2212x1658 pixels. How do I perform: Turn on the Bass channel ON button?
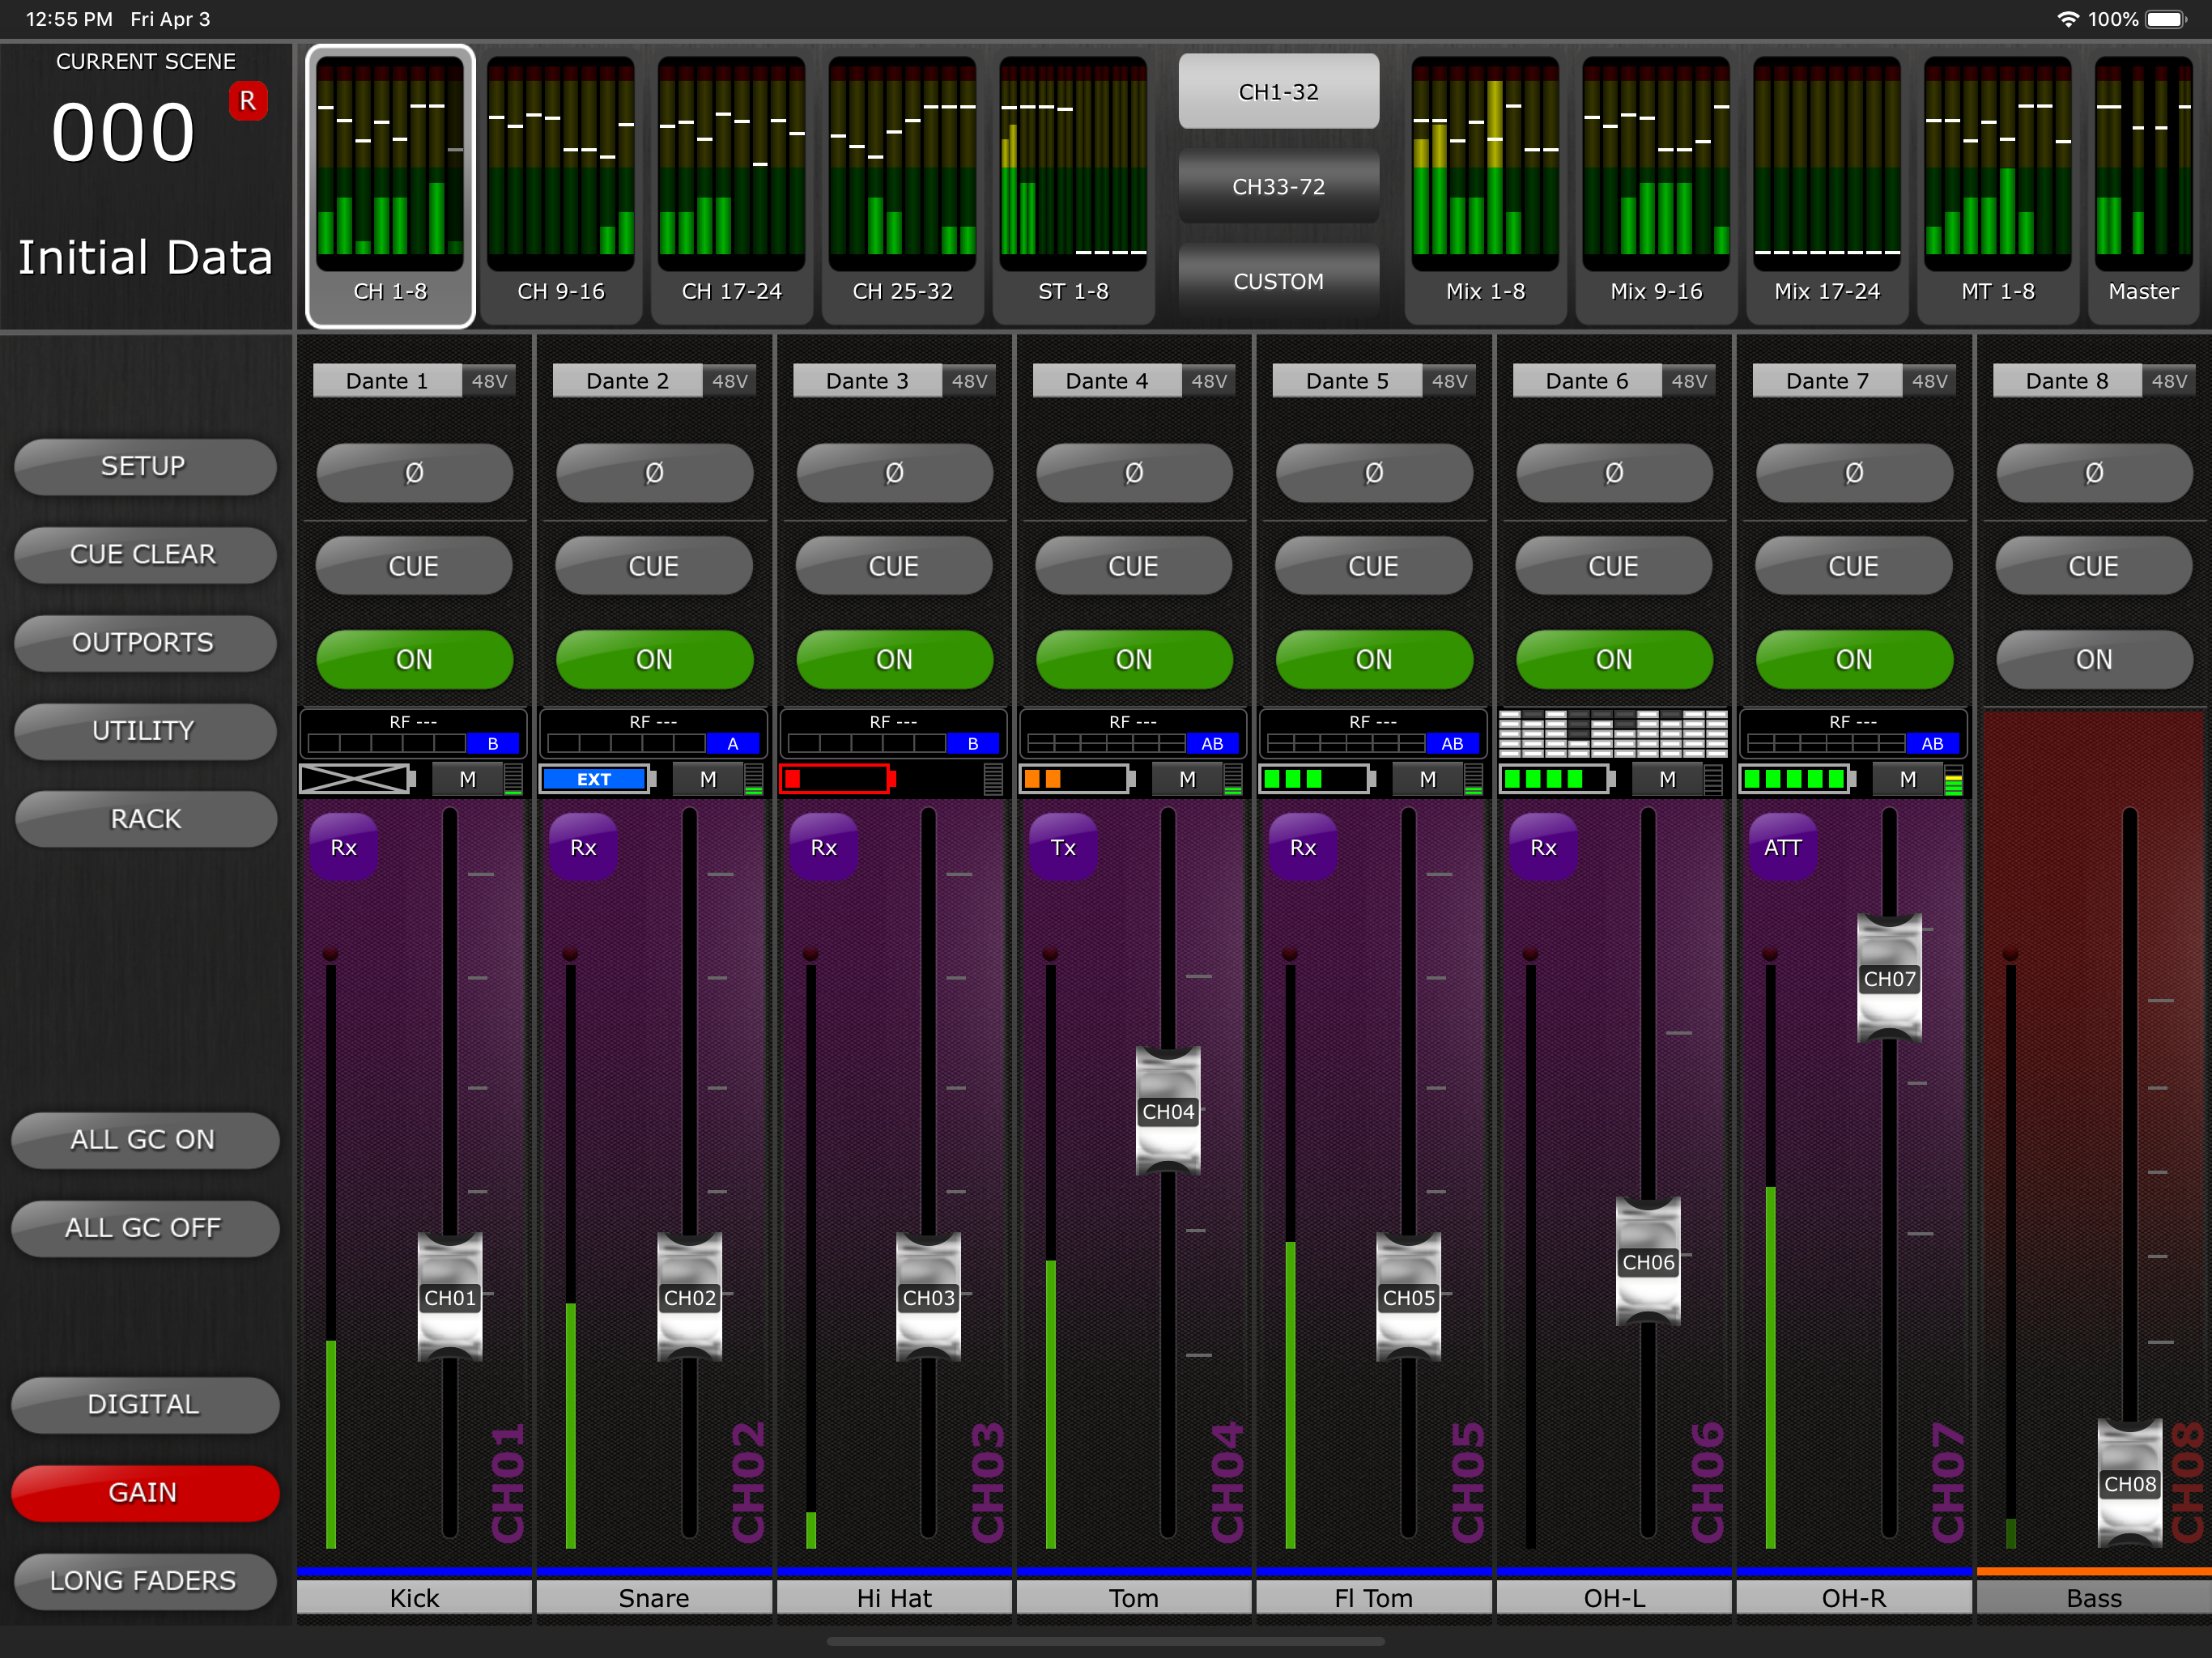(2094, 659)
